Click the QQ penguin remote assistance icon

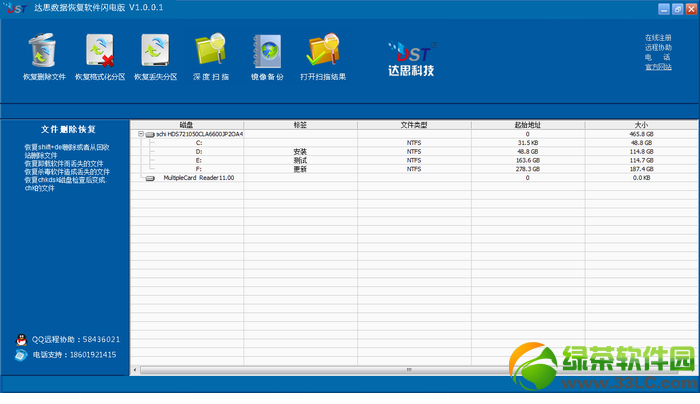(x=21, y=339)
